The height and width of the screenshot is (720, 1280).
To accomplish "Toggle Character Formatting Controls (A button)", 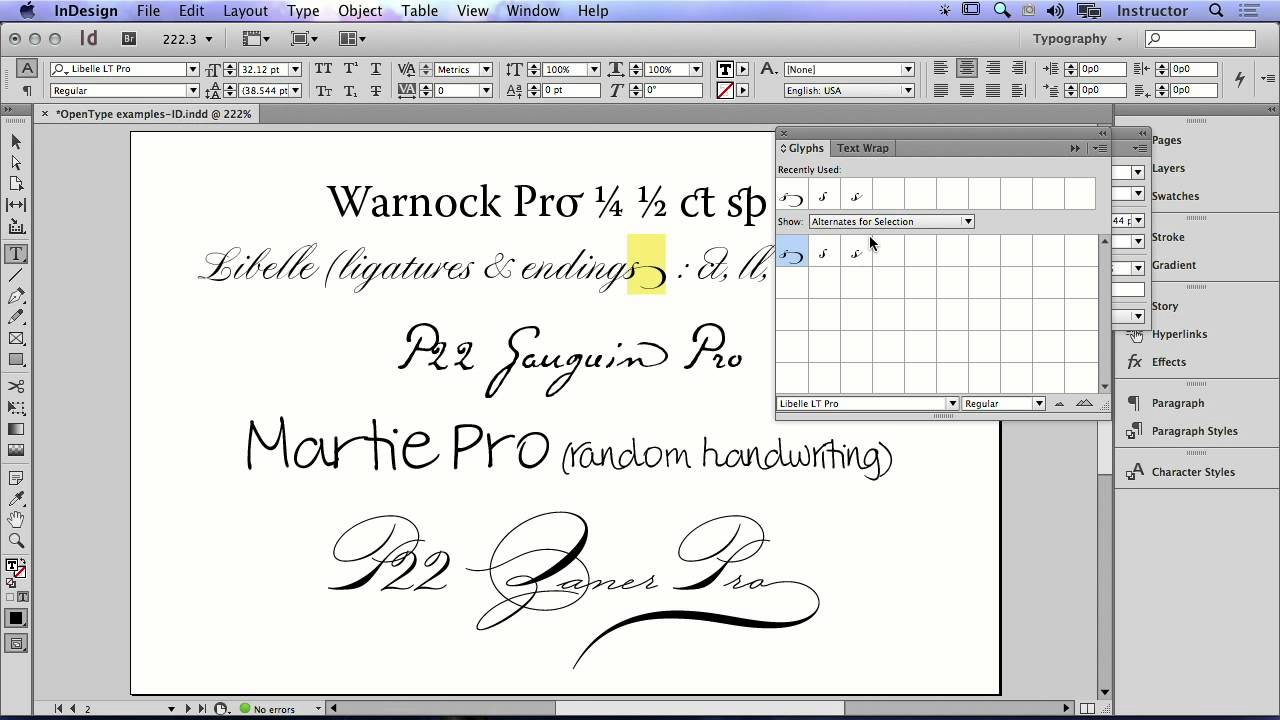I will point(28,69).
